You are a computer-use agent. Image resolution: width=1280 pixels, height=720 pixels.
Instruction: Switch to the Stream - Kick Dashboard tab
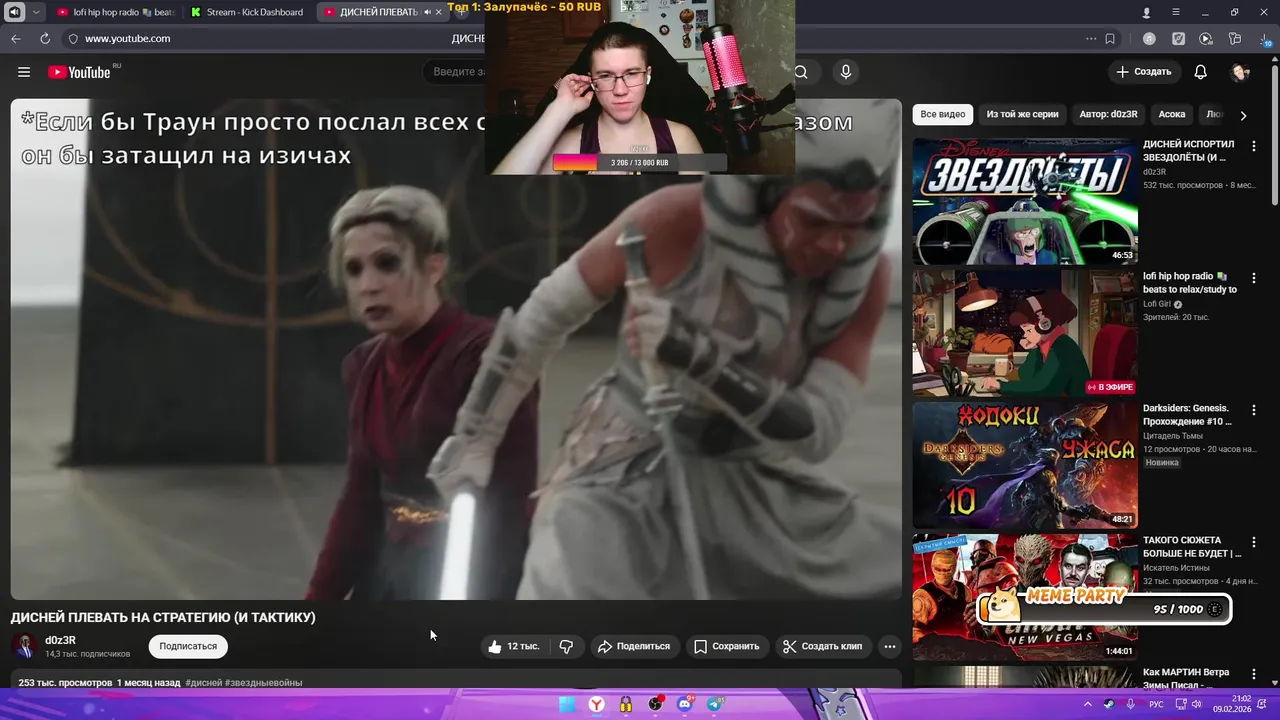pyautogui.click(x=247, y=12)
